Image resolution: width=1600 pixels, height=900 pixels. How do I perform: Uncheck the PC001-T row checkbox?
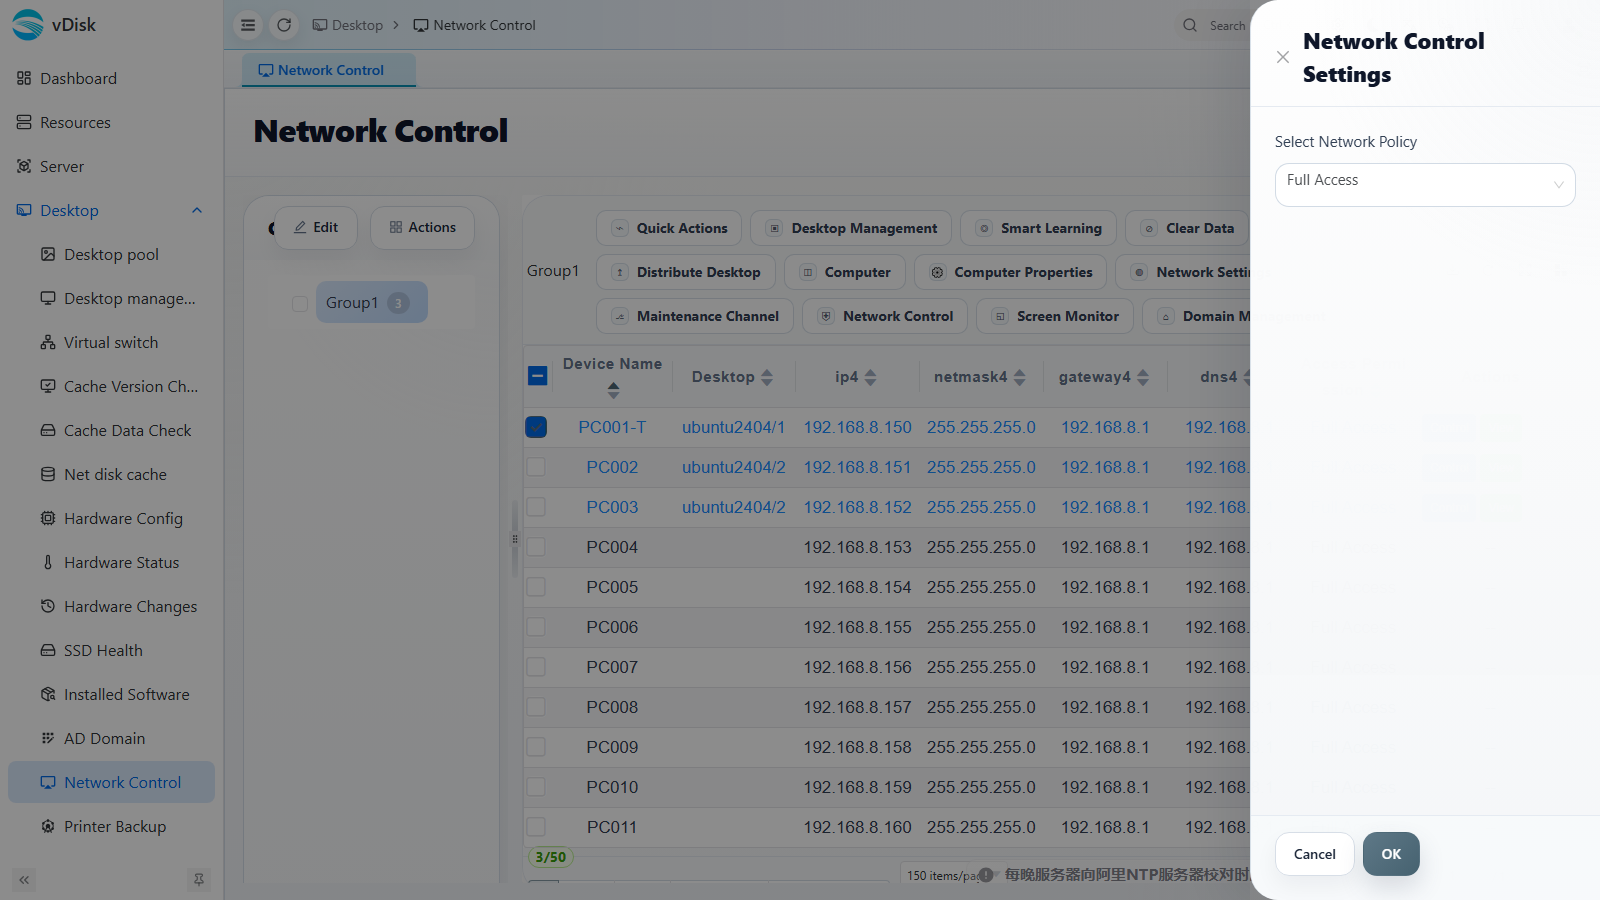coord(536,427)
